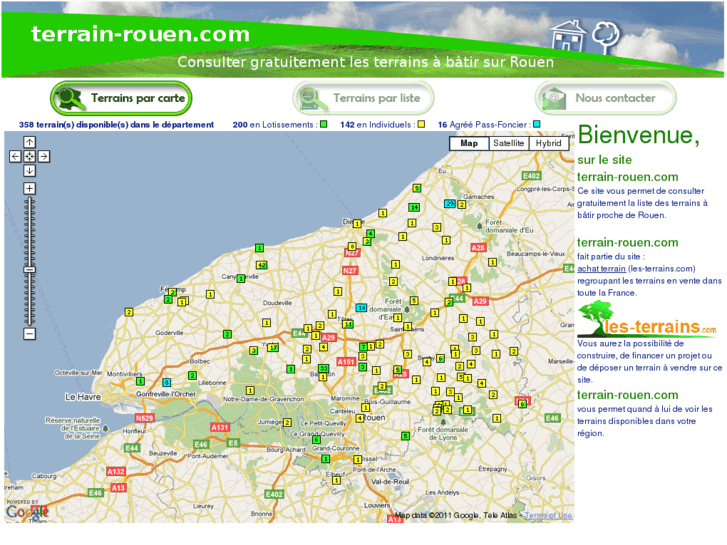This screenshot has height=545, width=727.
Task: Pan the map upward
Action: coord(29,142)
